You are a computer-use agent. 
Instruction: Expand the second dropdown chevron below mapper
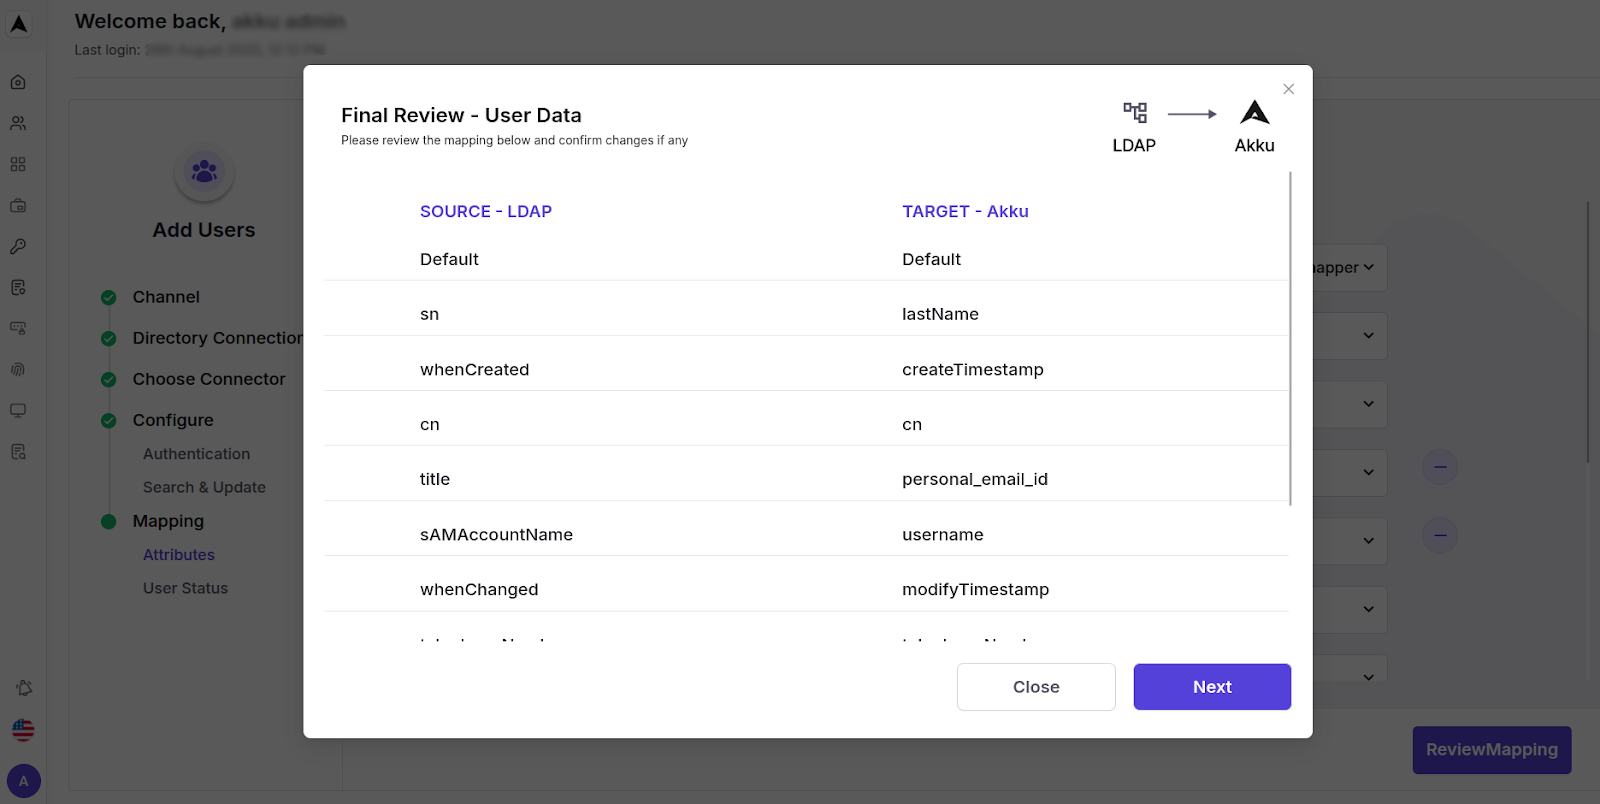[1368, 336]
